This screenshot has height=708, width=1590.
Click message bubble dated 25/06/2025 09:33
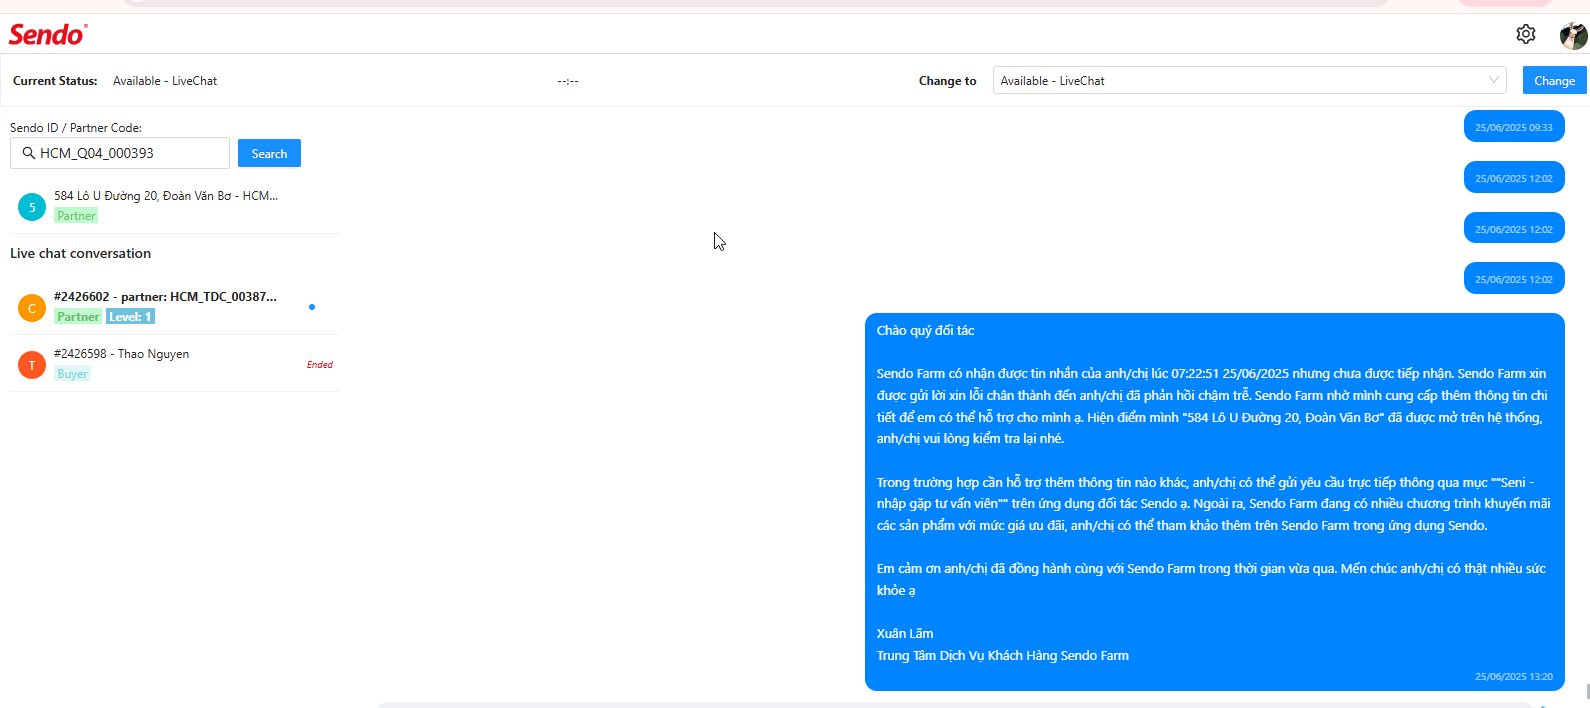1514,127
